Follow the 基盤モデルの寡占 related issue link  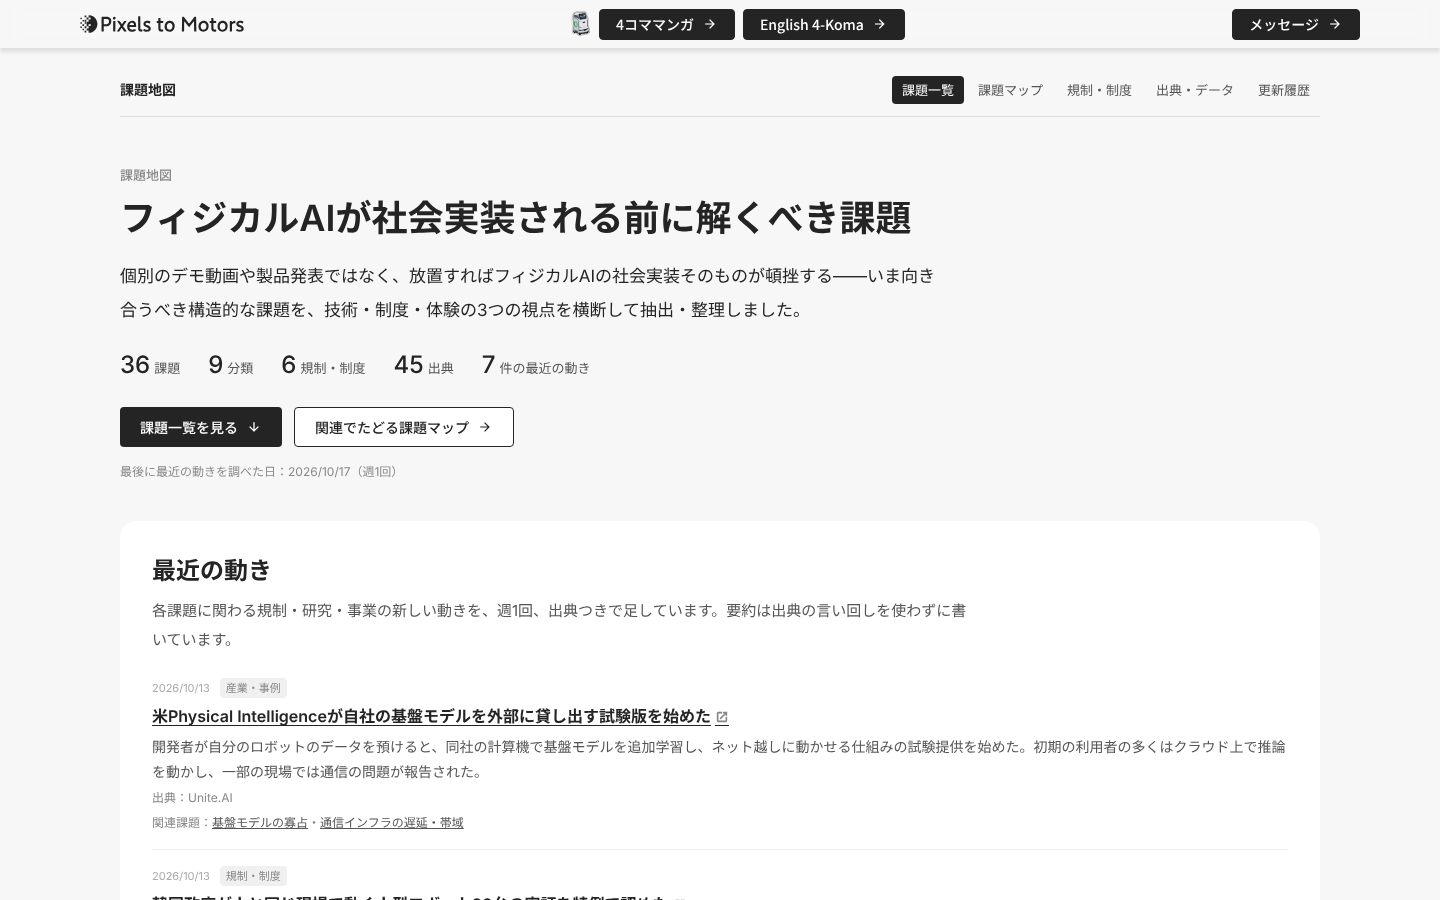pos(260,822)
